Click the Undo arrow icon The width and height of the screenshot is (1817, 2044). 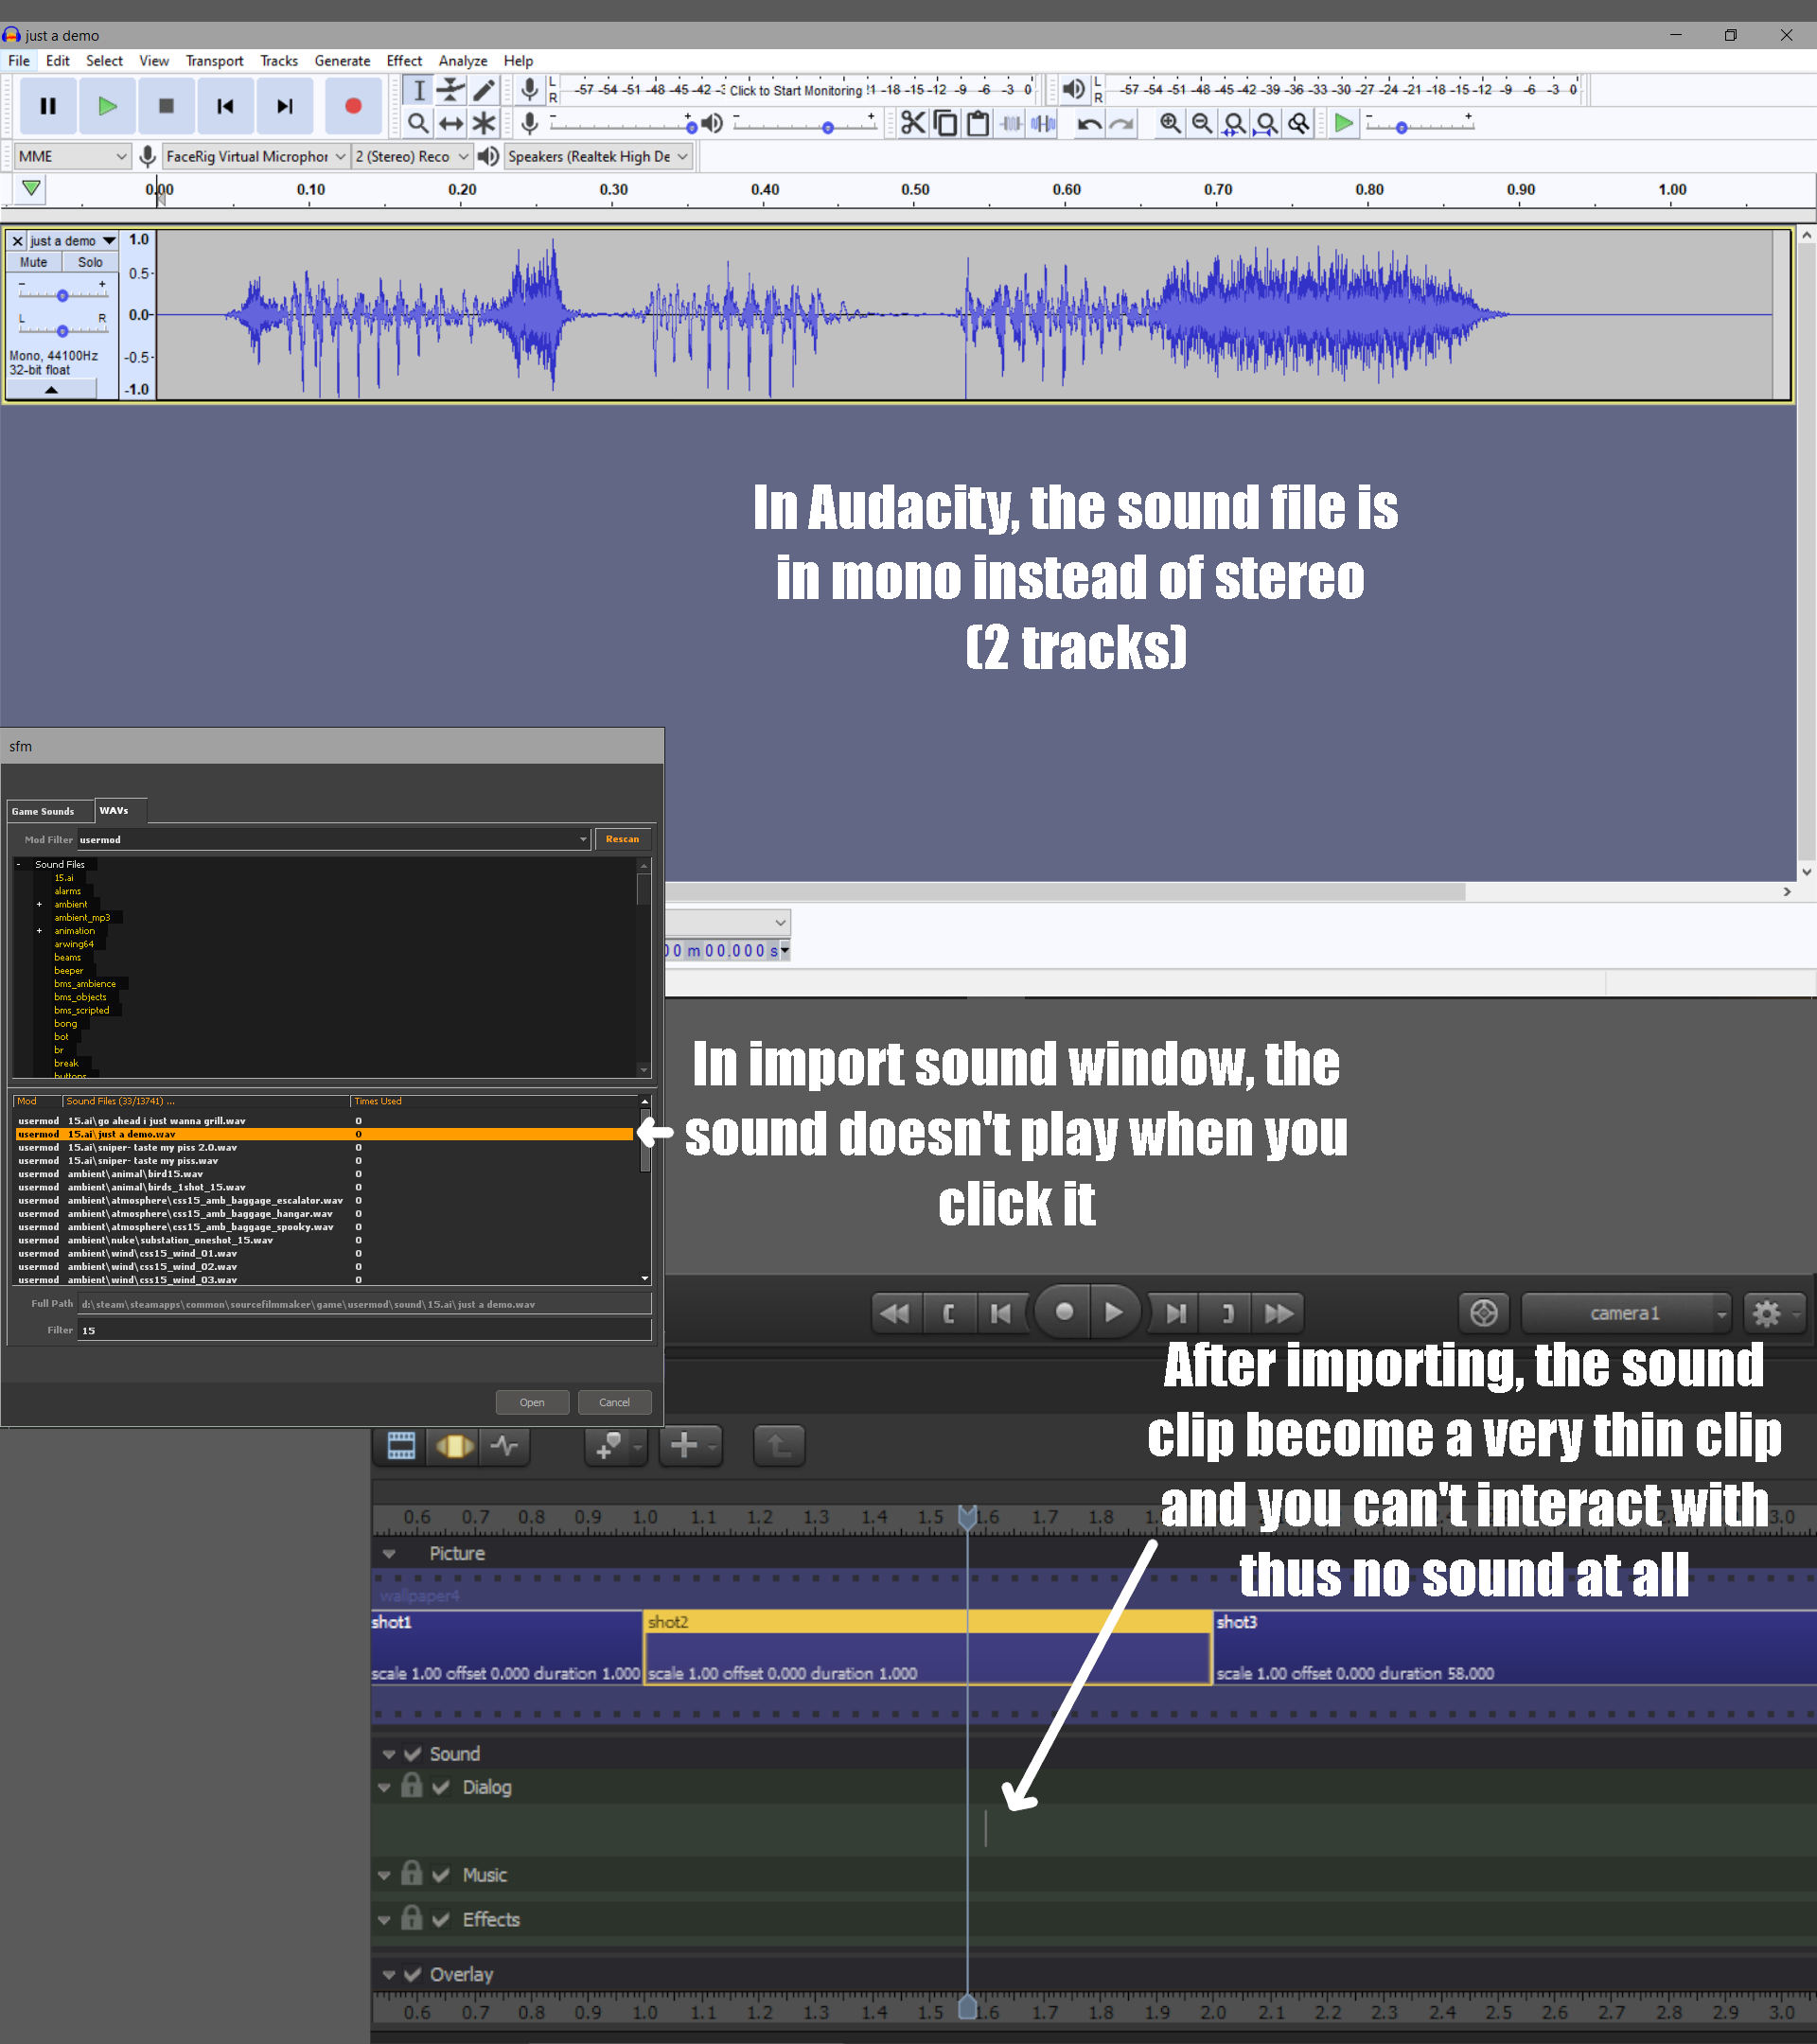[x=1089, y=123]
